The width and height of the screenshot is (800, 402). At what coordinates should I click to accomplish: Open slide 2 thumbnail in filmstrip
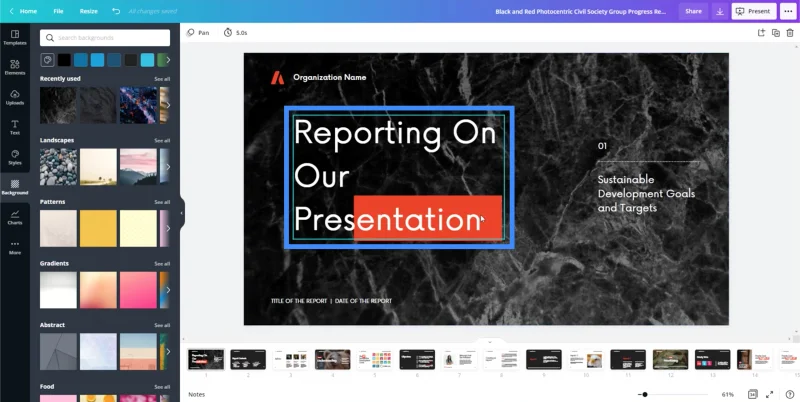(x=248, y=360)
